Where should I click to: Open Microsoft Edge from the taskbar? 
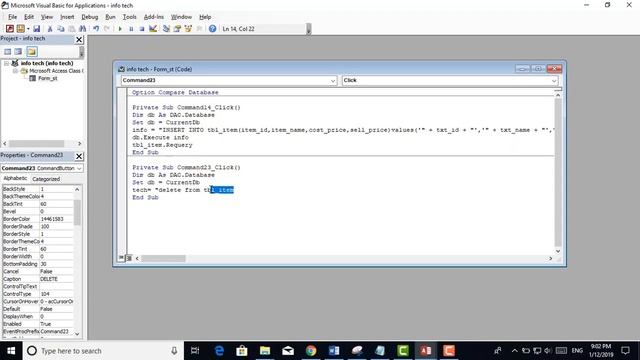[x=219, y=351]
